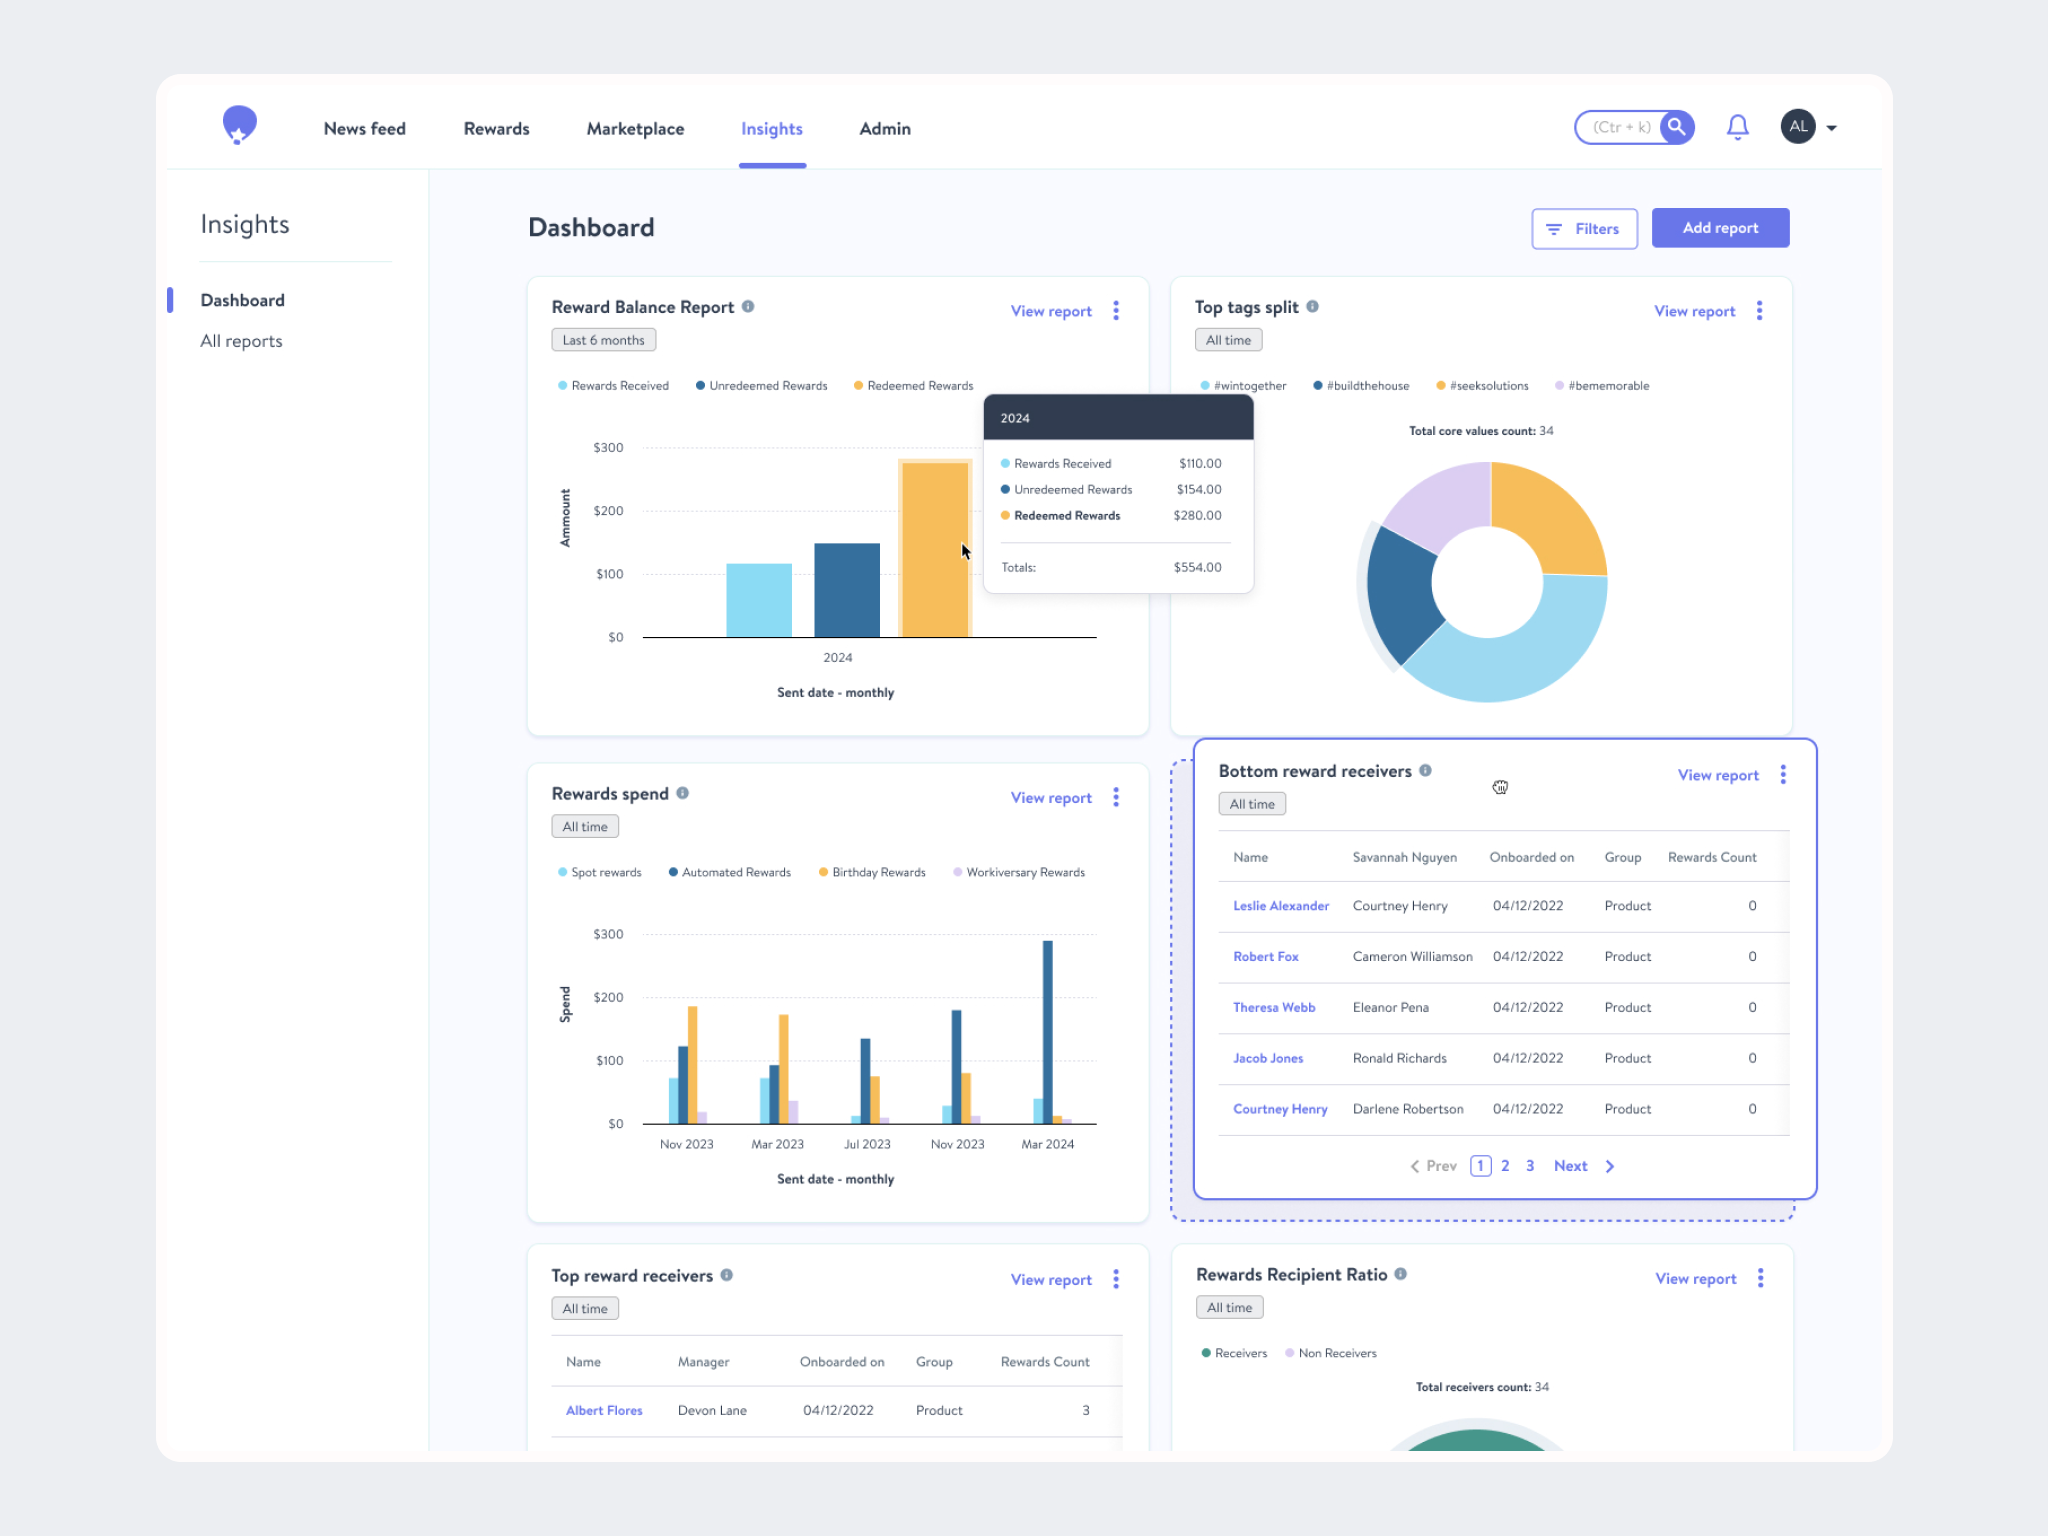Open Rewards Recipient Ratio kebab menu
The image size is (2048, 1536).
pyautogui.click(x=1761, y=1278)
